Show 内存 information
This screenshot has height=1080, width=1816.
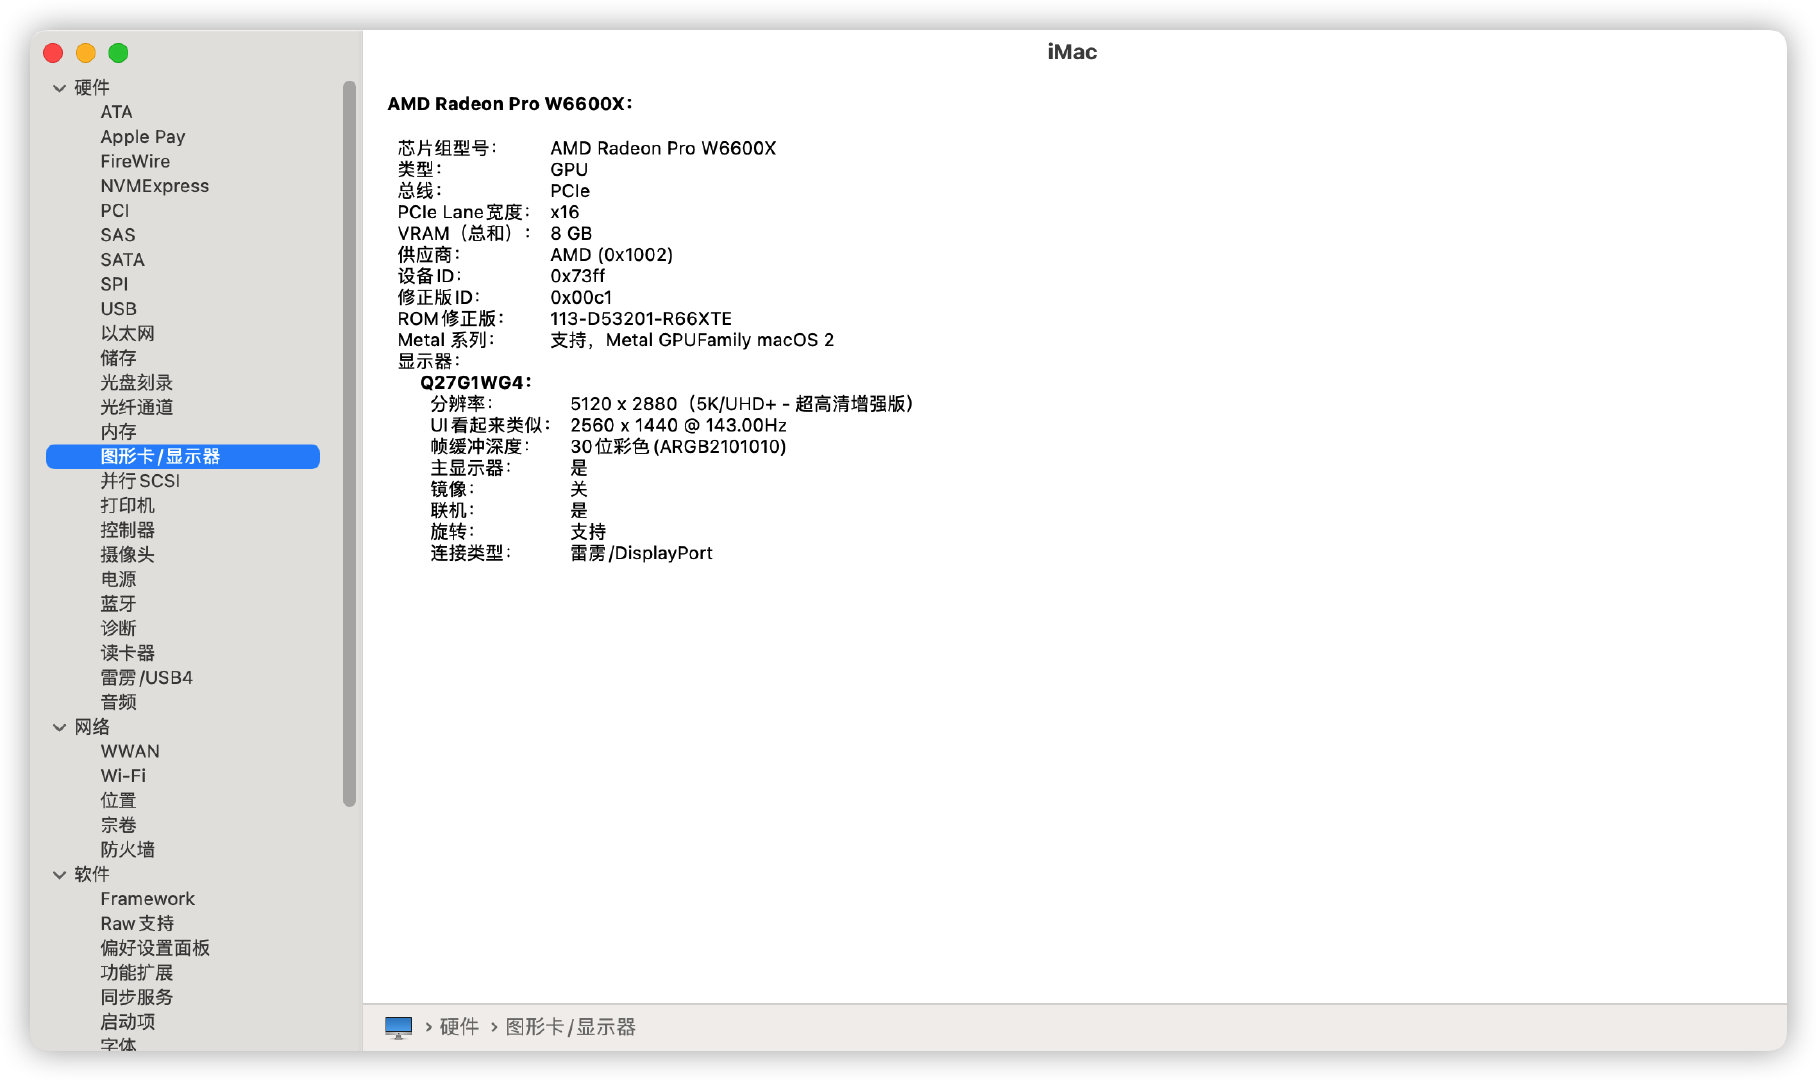tap(118, 432)
